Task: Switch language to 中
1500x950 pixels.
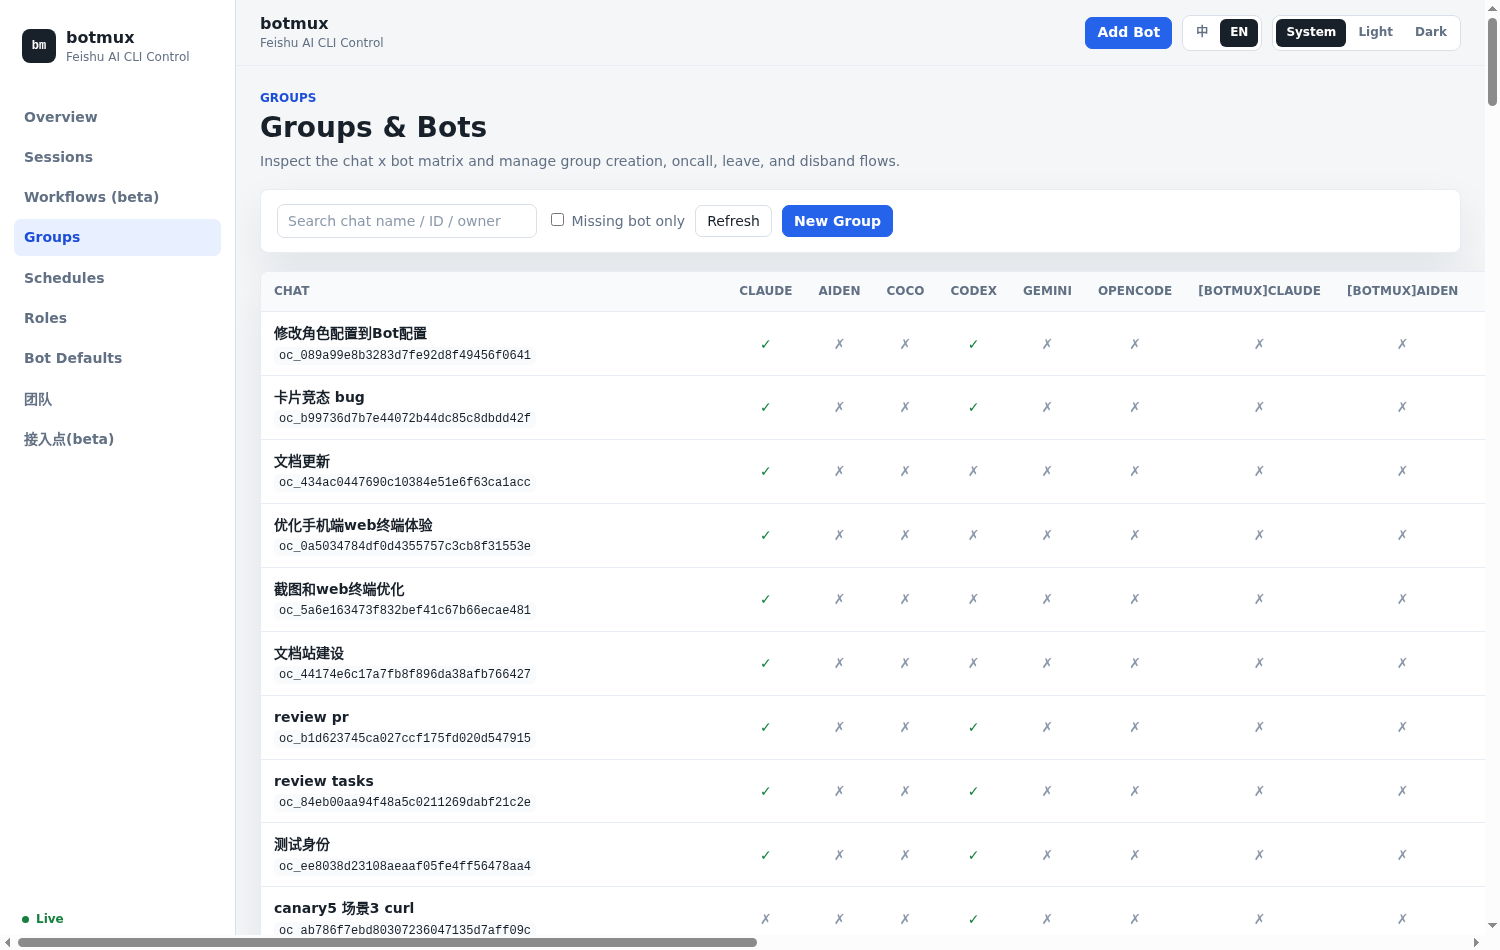Action: pos(1202,32)
